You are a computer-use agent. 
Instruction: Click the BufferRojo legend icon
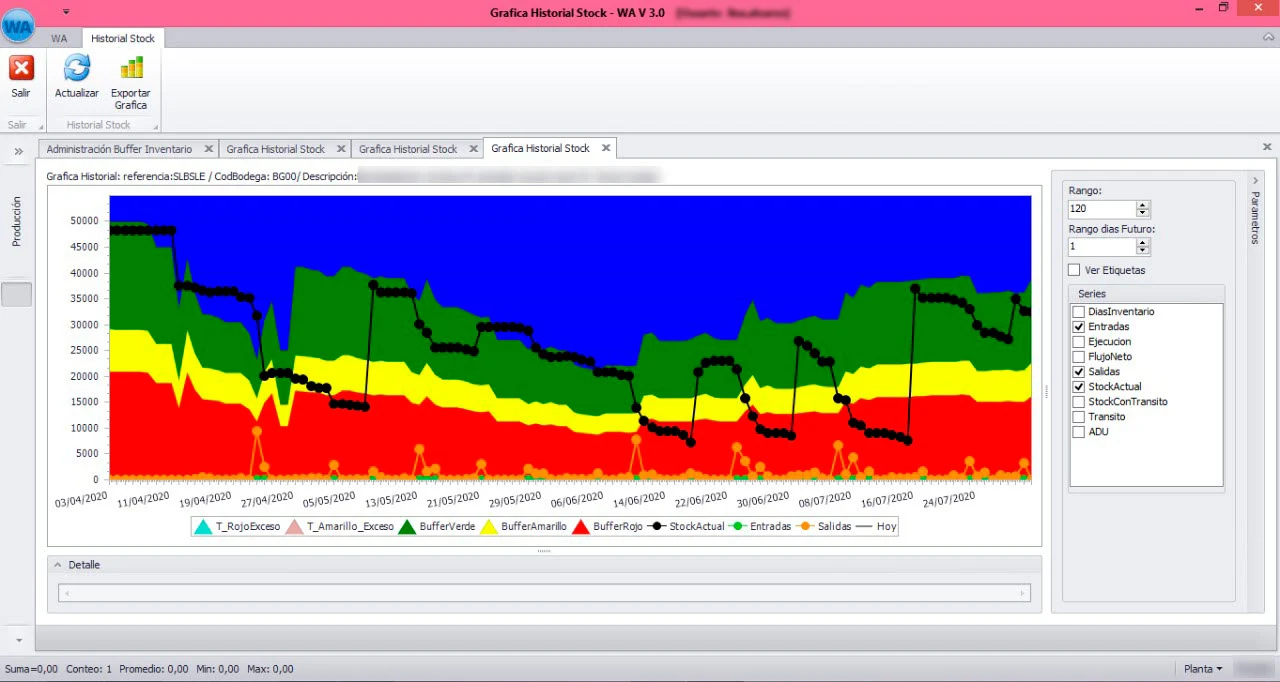pyautogui.click(x=580, y=526)
